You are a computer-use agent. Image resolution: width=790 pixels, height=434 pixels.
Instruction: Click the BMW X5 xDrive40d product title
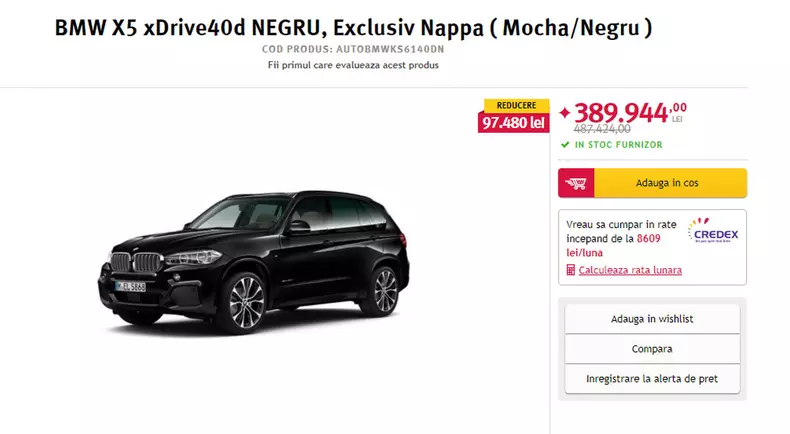point(353,28)
